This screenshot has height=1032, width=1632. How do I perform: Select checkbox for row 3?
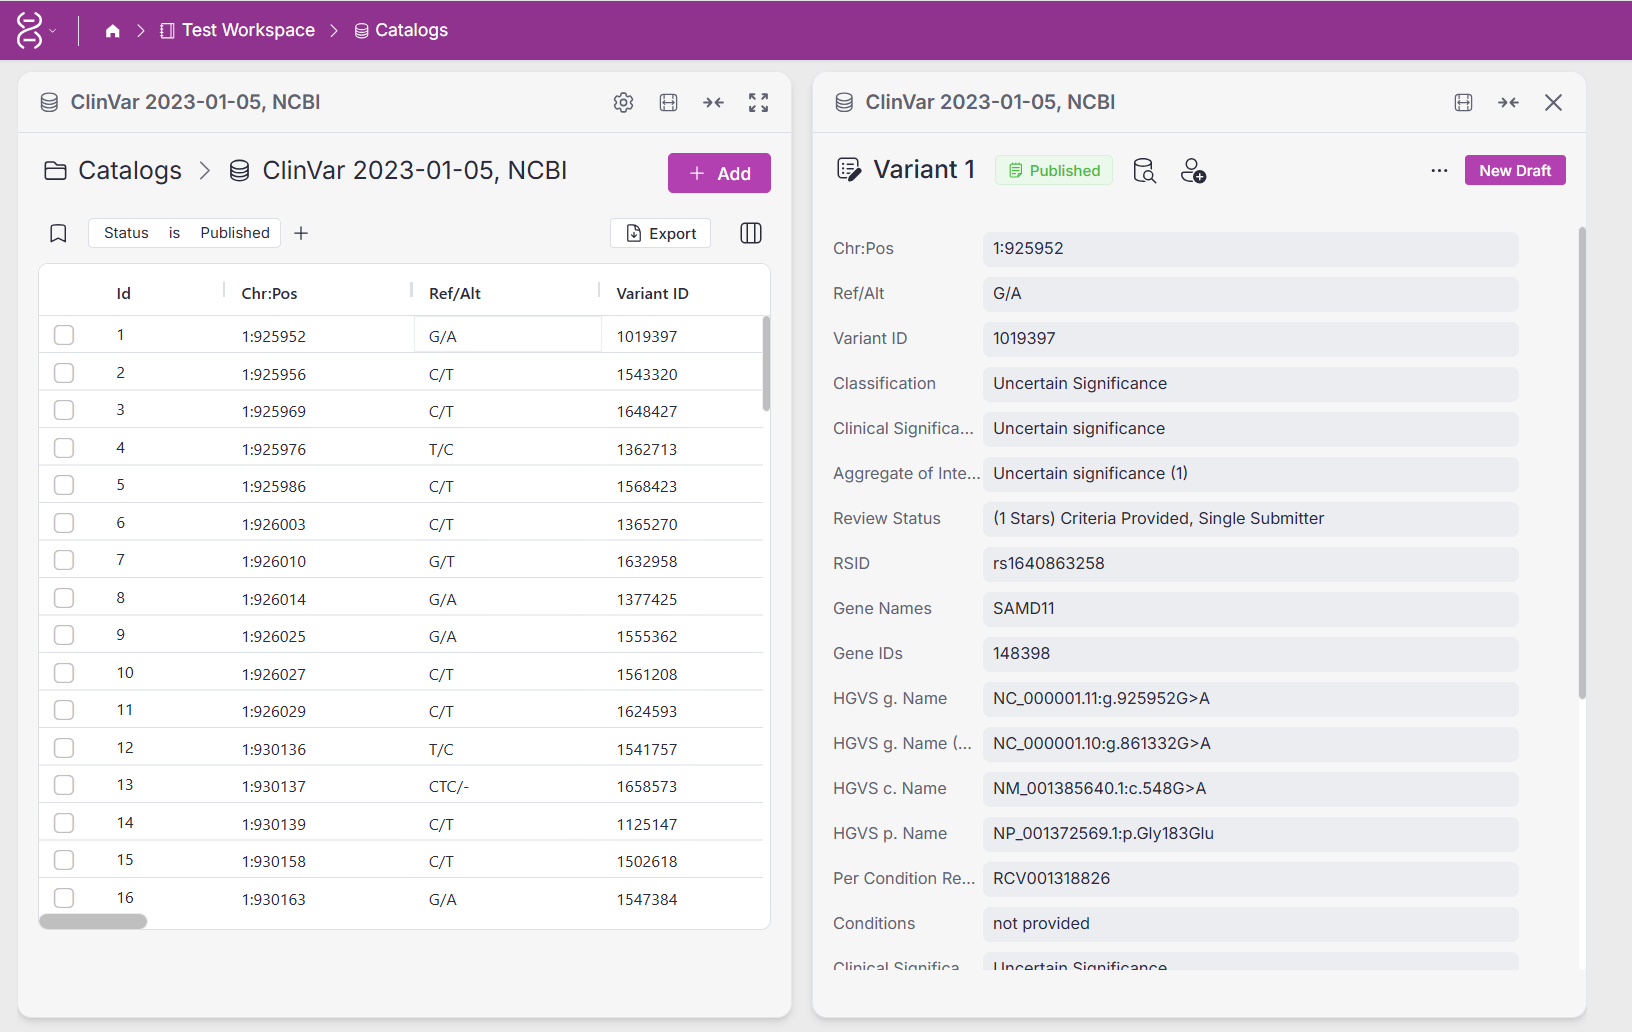[64, 410]
